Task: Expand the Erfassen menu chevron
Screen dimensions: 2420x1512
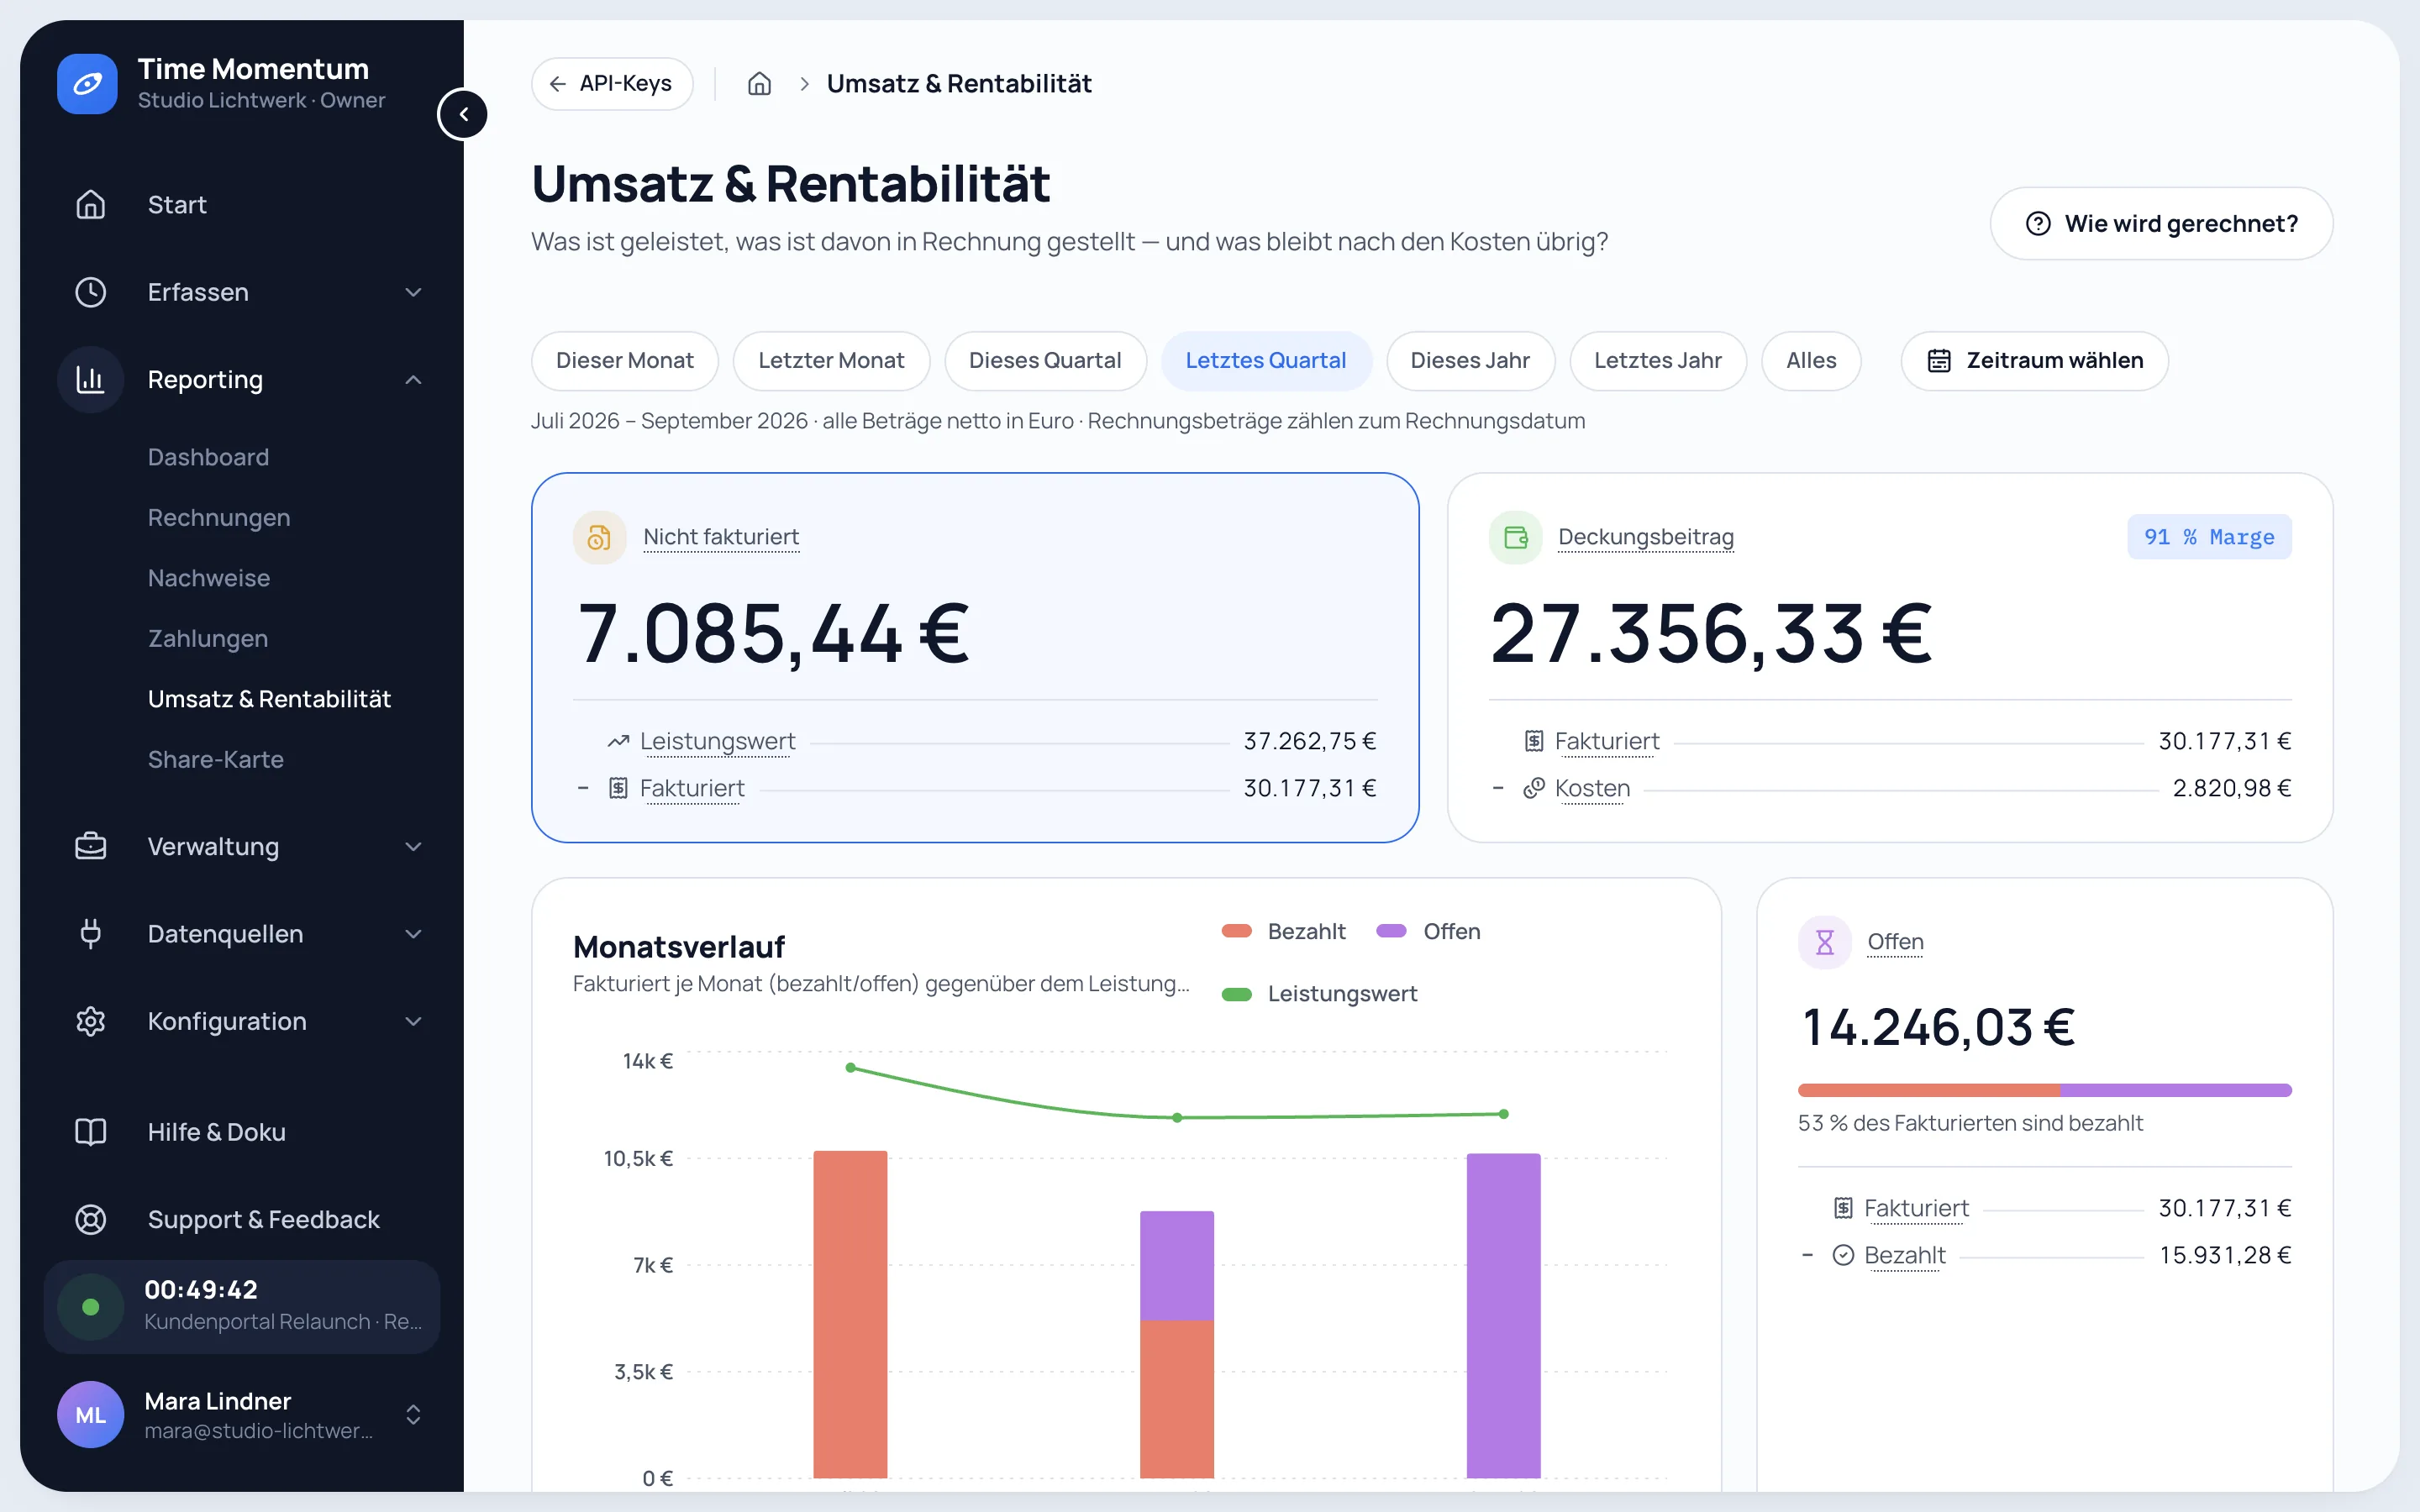Action: click(x=413, y=292)
